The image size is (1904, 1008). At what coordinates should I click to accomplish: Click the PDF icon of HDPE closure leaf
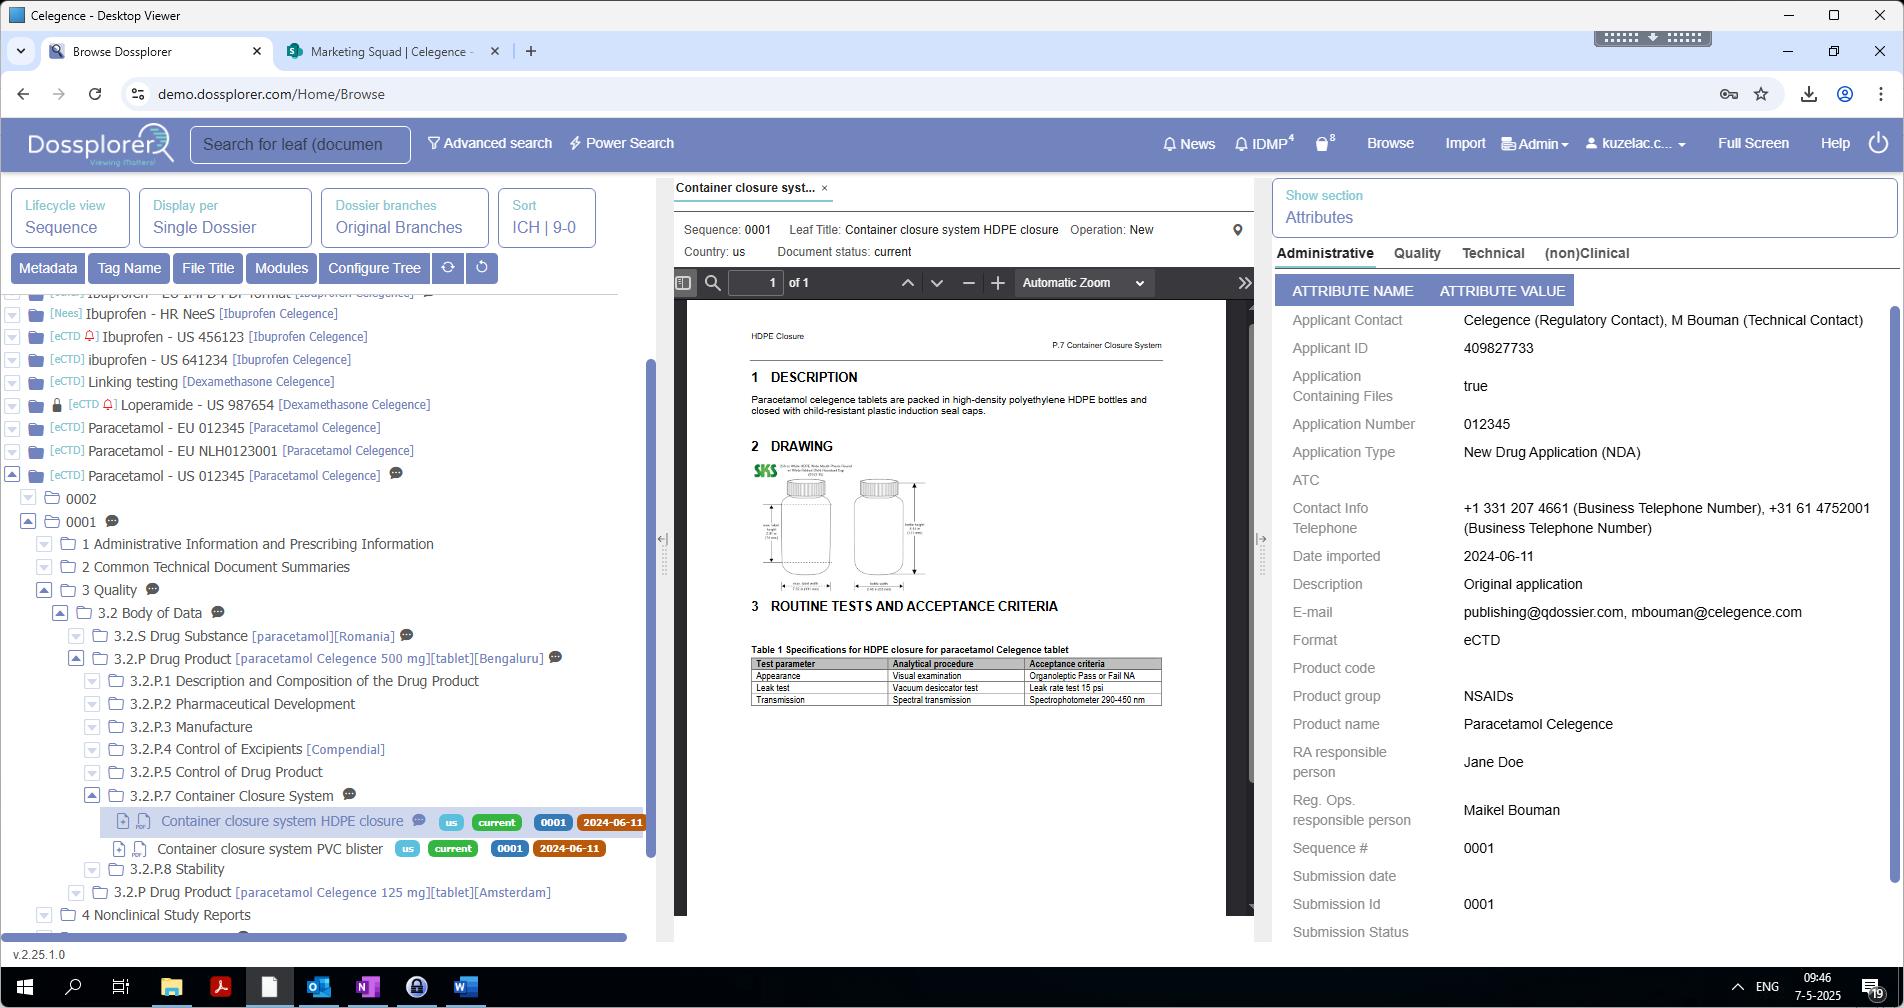coord(144,821)
